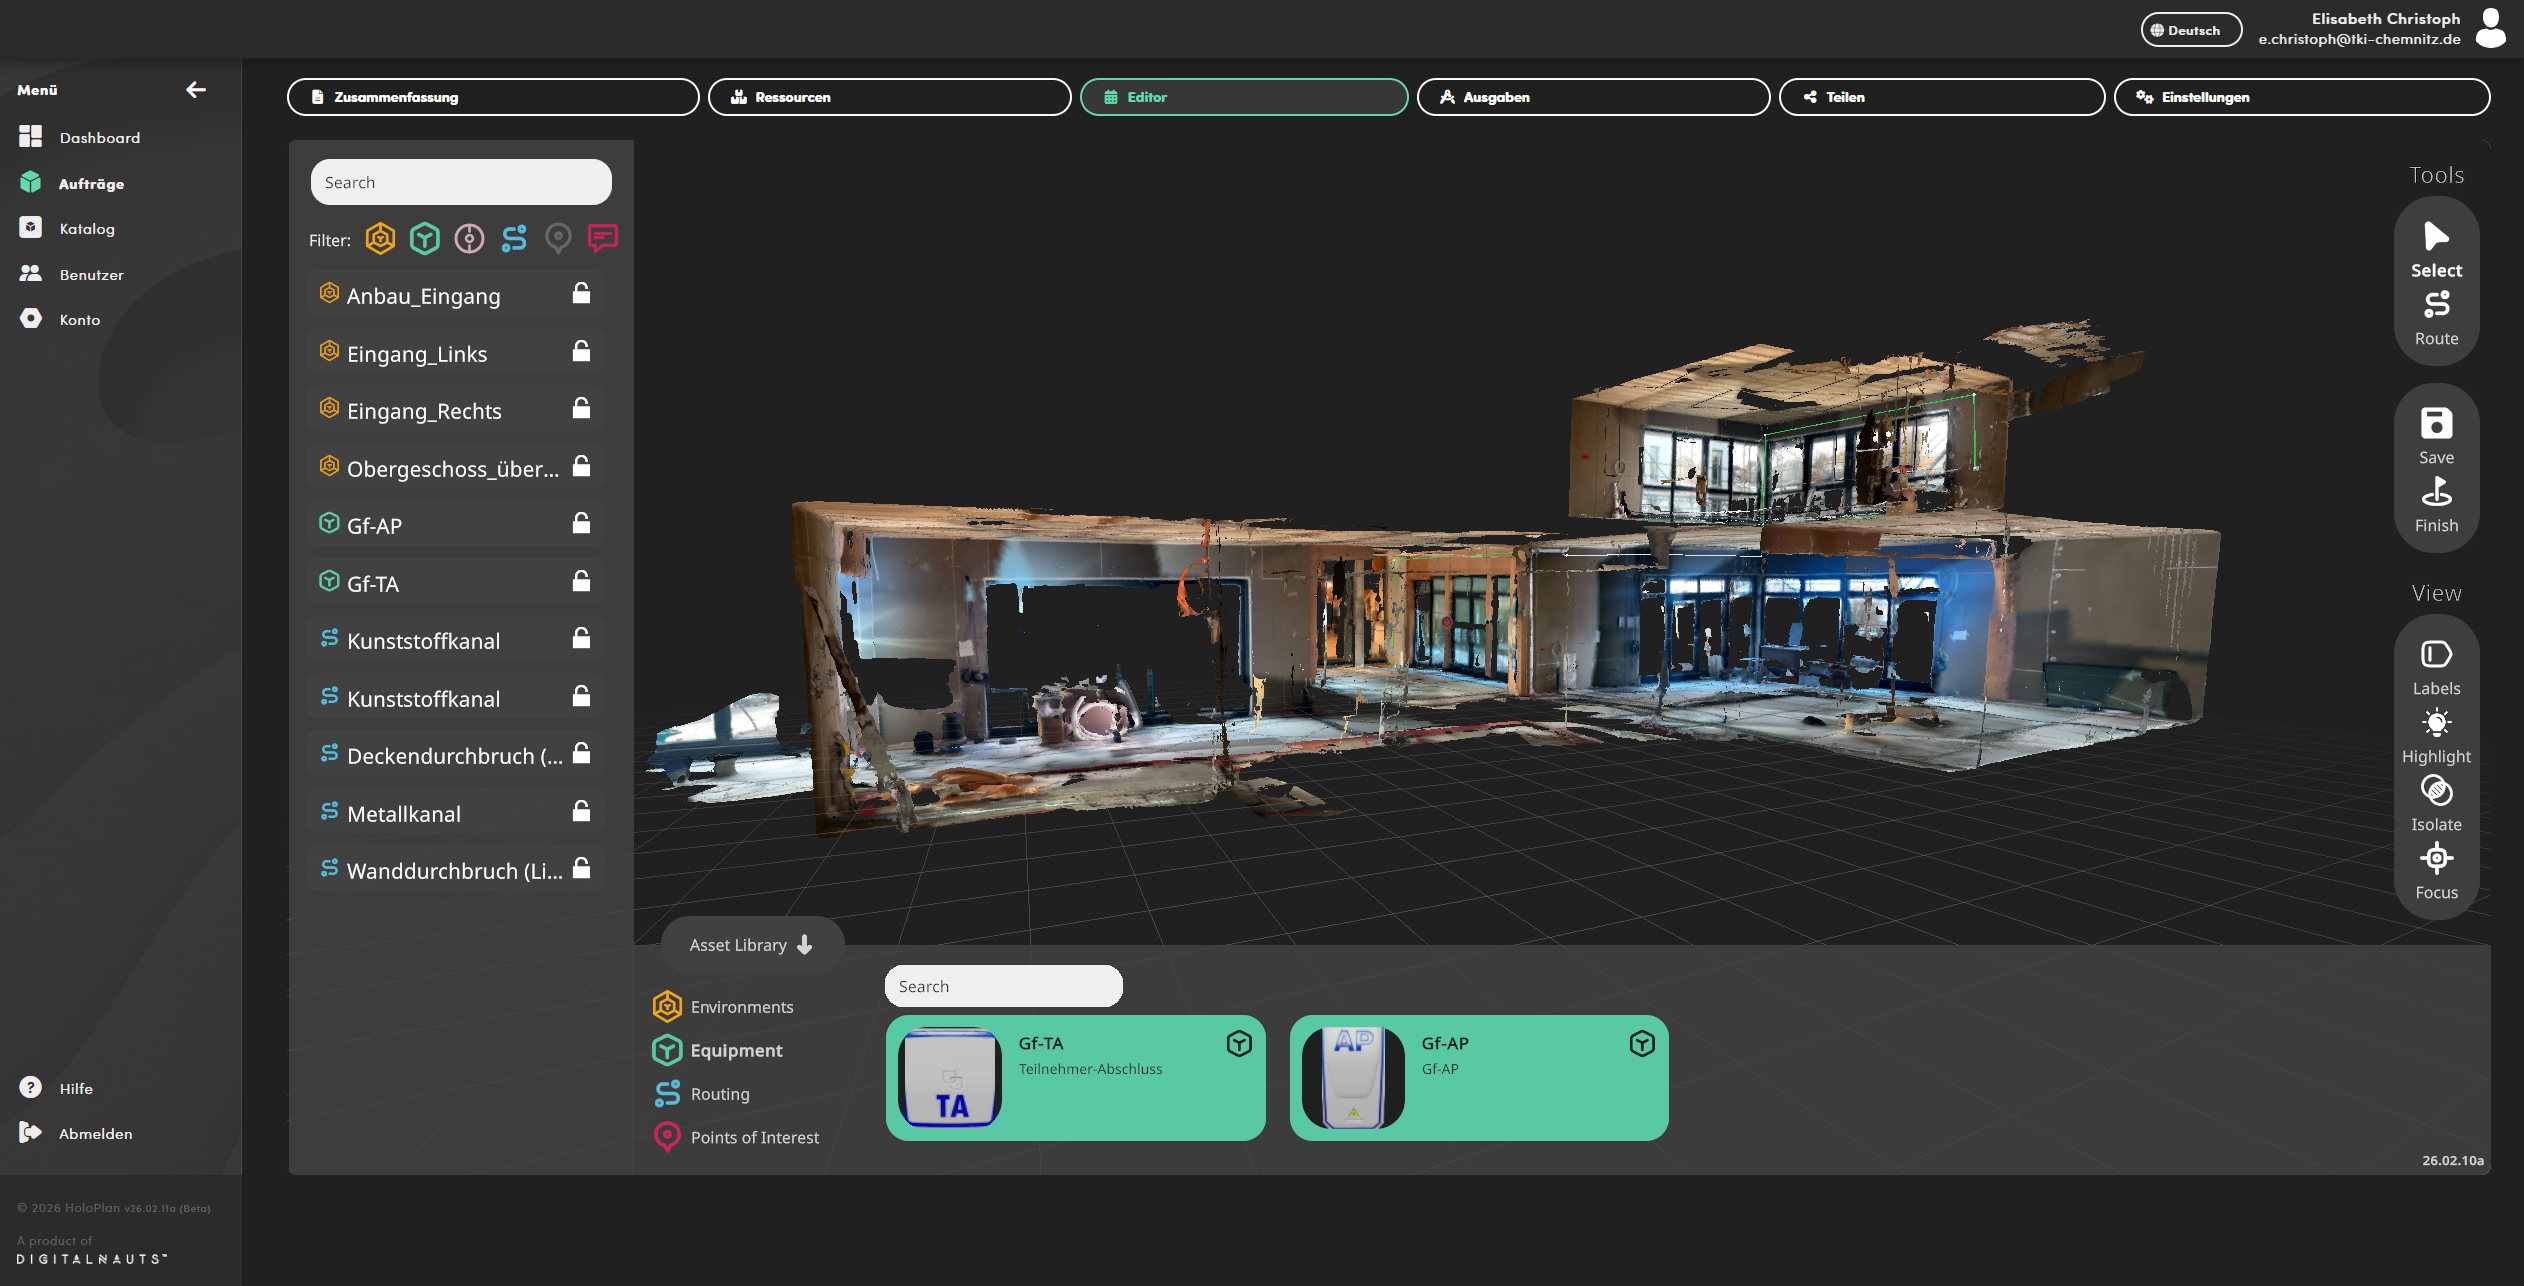
Task: Collapse the Menü sidebar with arrow
Action: [x=196, y=90]
